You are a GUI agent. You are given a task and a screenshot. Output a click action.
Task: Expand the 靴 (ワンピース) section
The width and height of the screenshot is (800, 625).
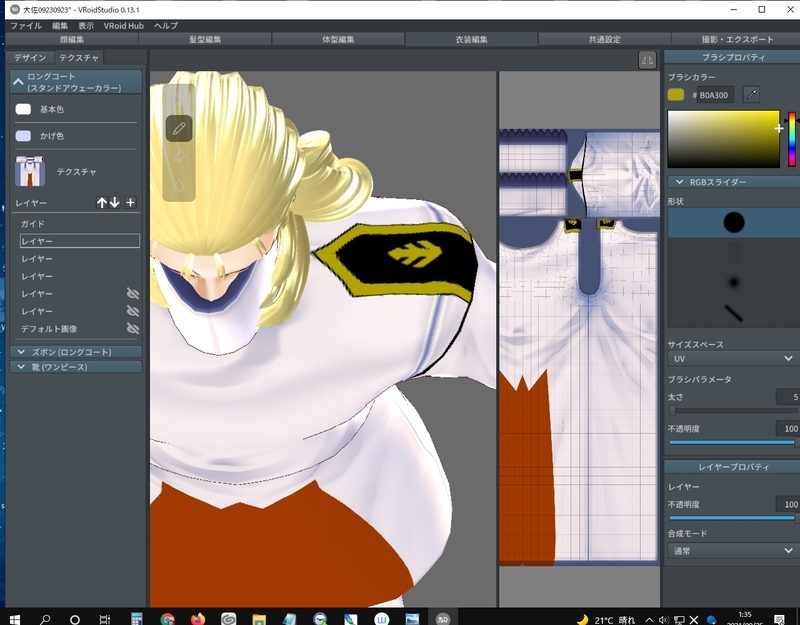pyautogui.click(x=76, y=367)
